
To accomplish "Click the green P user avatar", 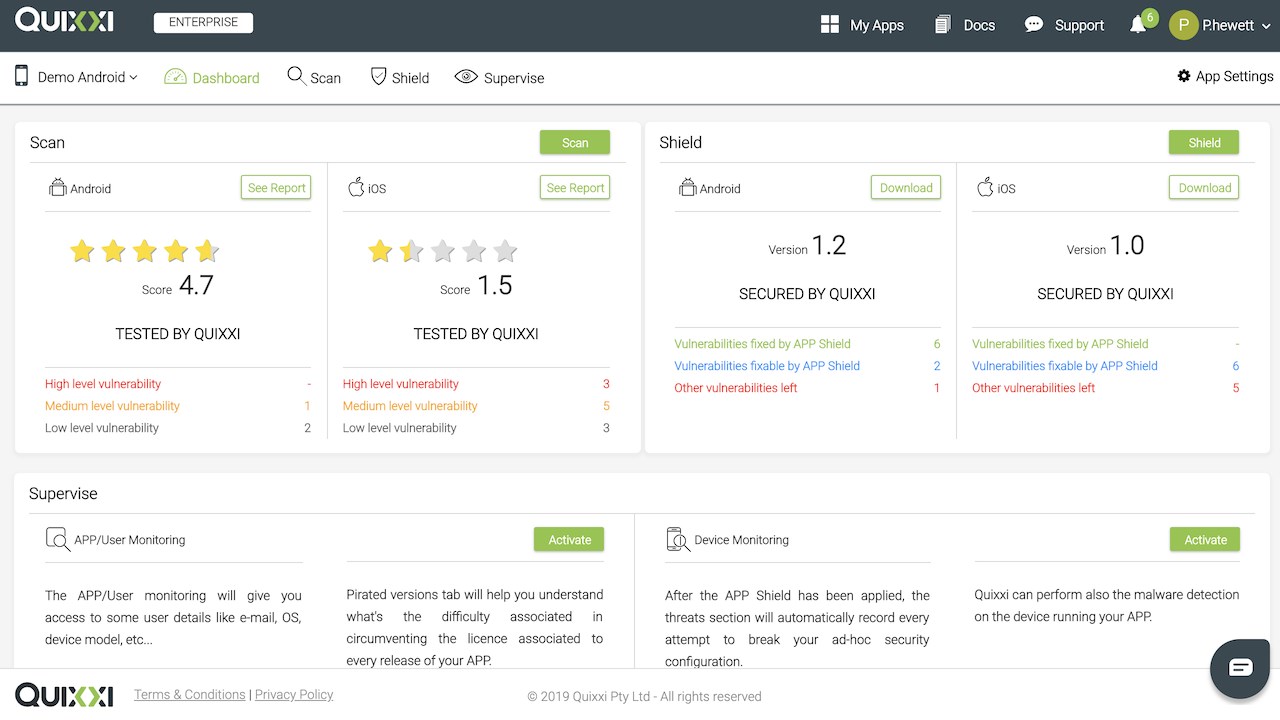I will pyautogui.click(x=1184, y=26).
